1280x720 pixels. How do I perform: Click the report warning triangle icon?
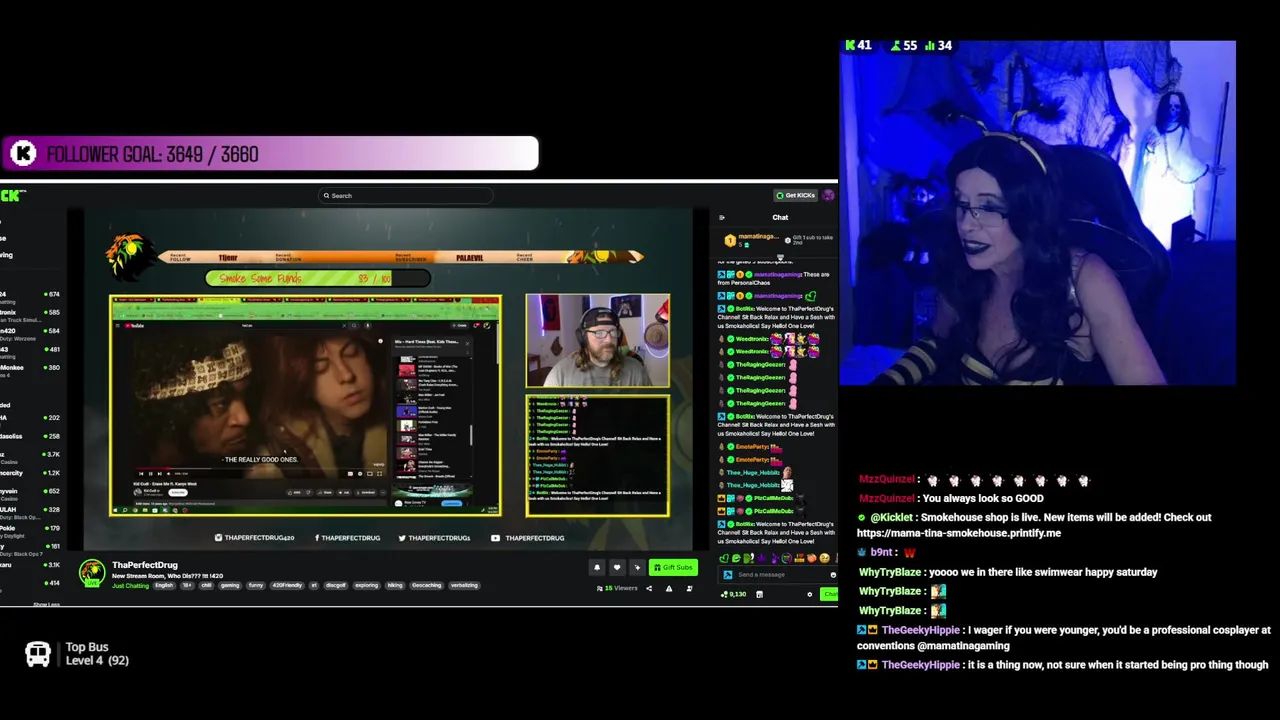point(669,588)
